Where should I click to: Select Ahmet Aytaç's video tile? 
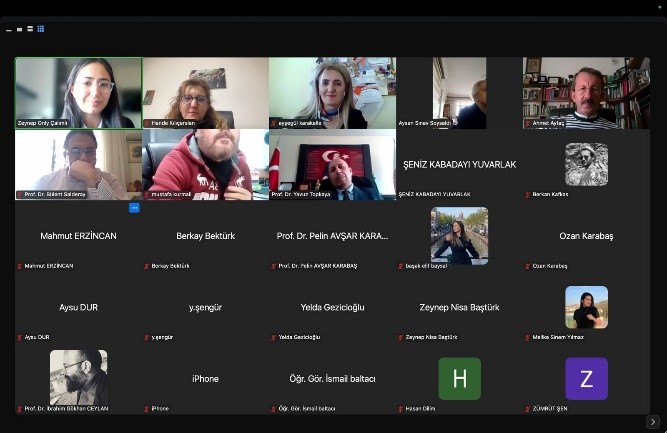(x=586, y=93)
